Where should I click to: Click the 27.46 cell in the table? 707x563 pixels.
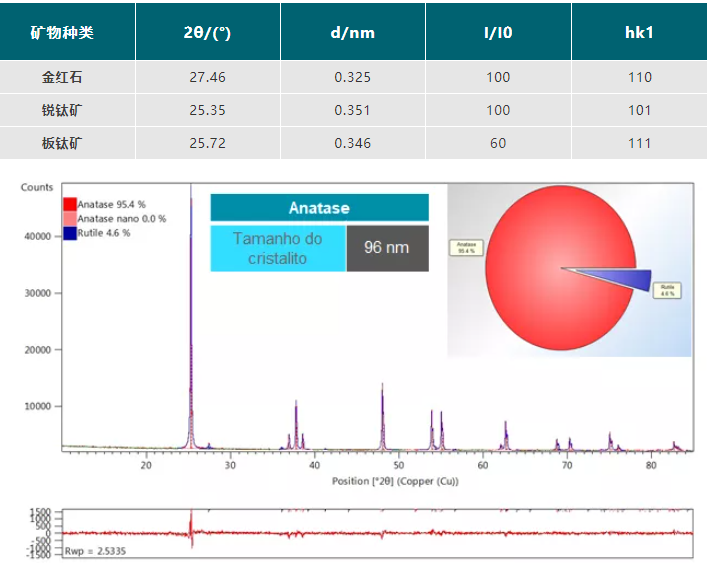208,77
